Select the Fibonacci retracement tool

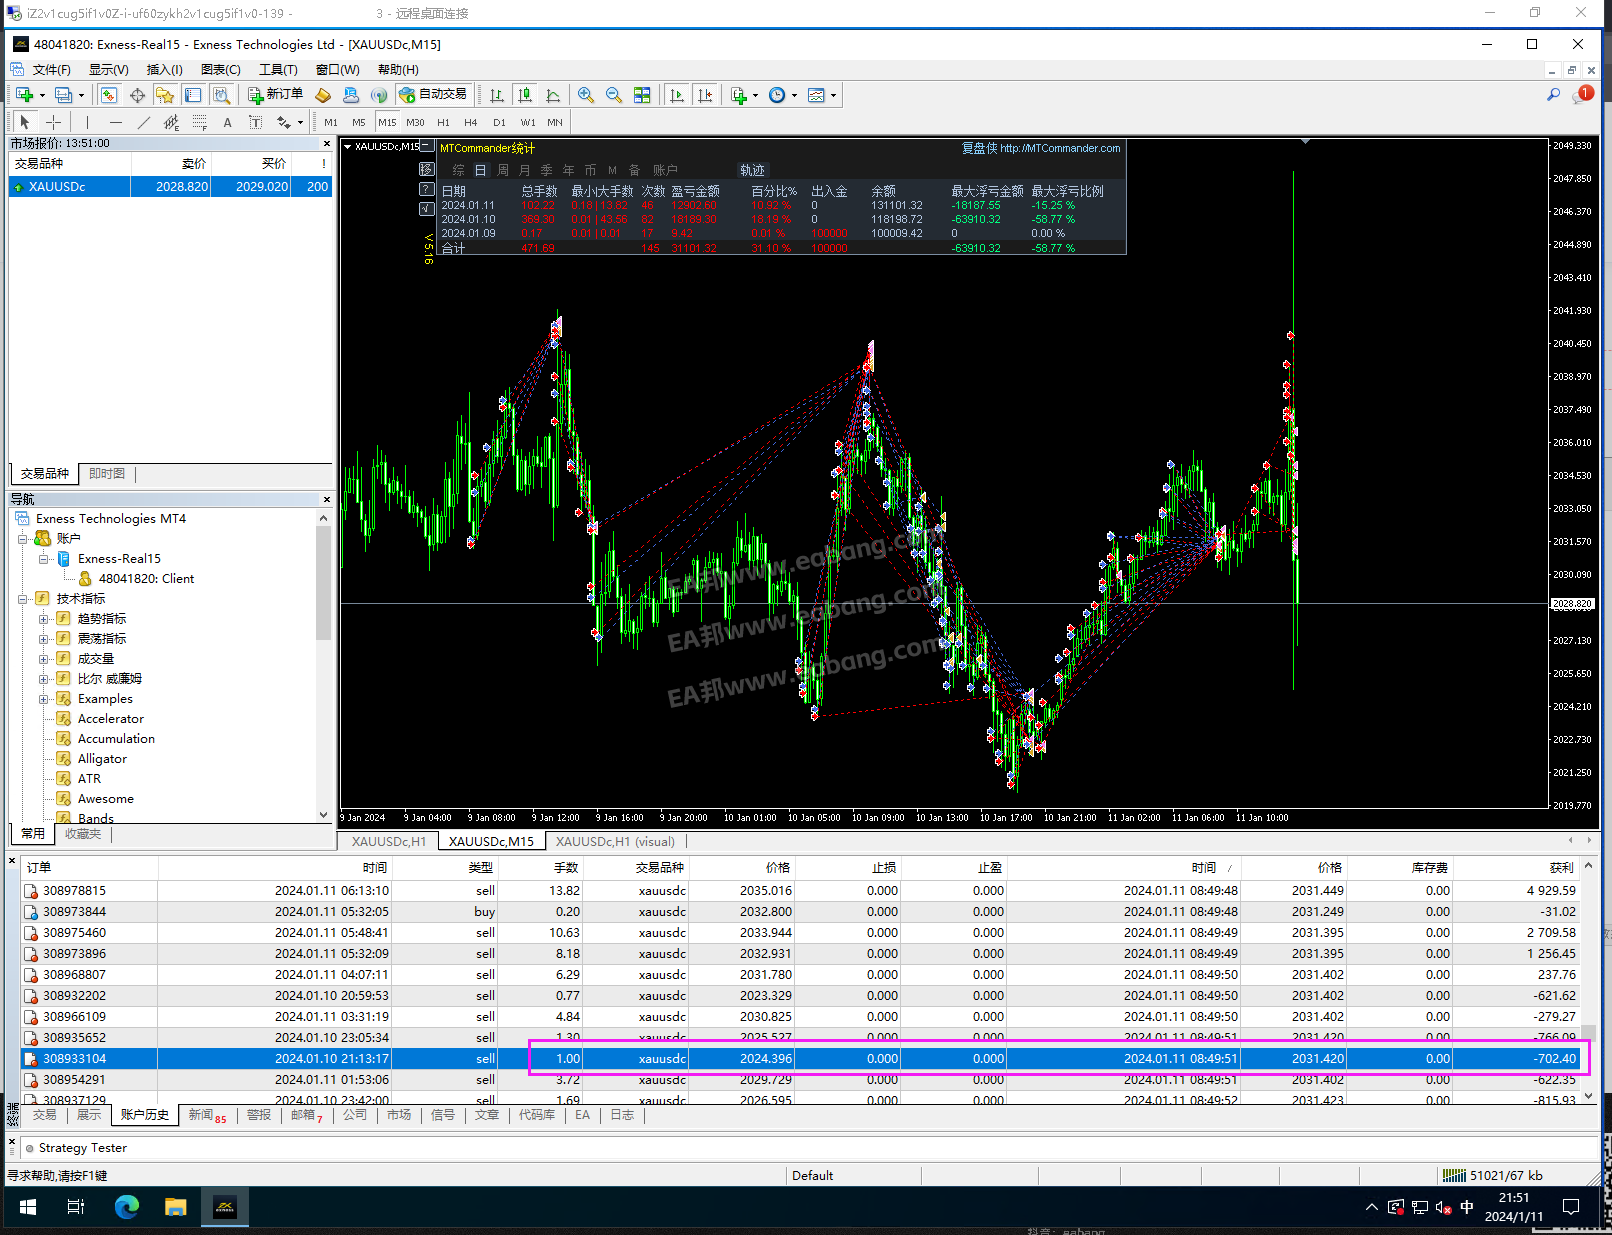coord(200,122)
